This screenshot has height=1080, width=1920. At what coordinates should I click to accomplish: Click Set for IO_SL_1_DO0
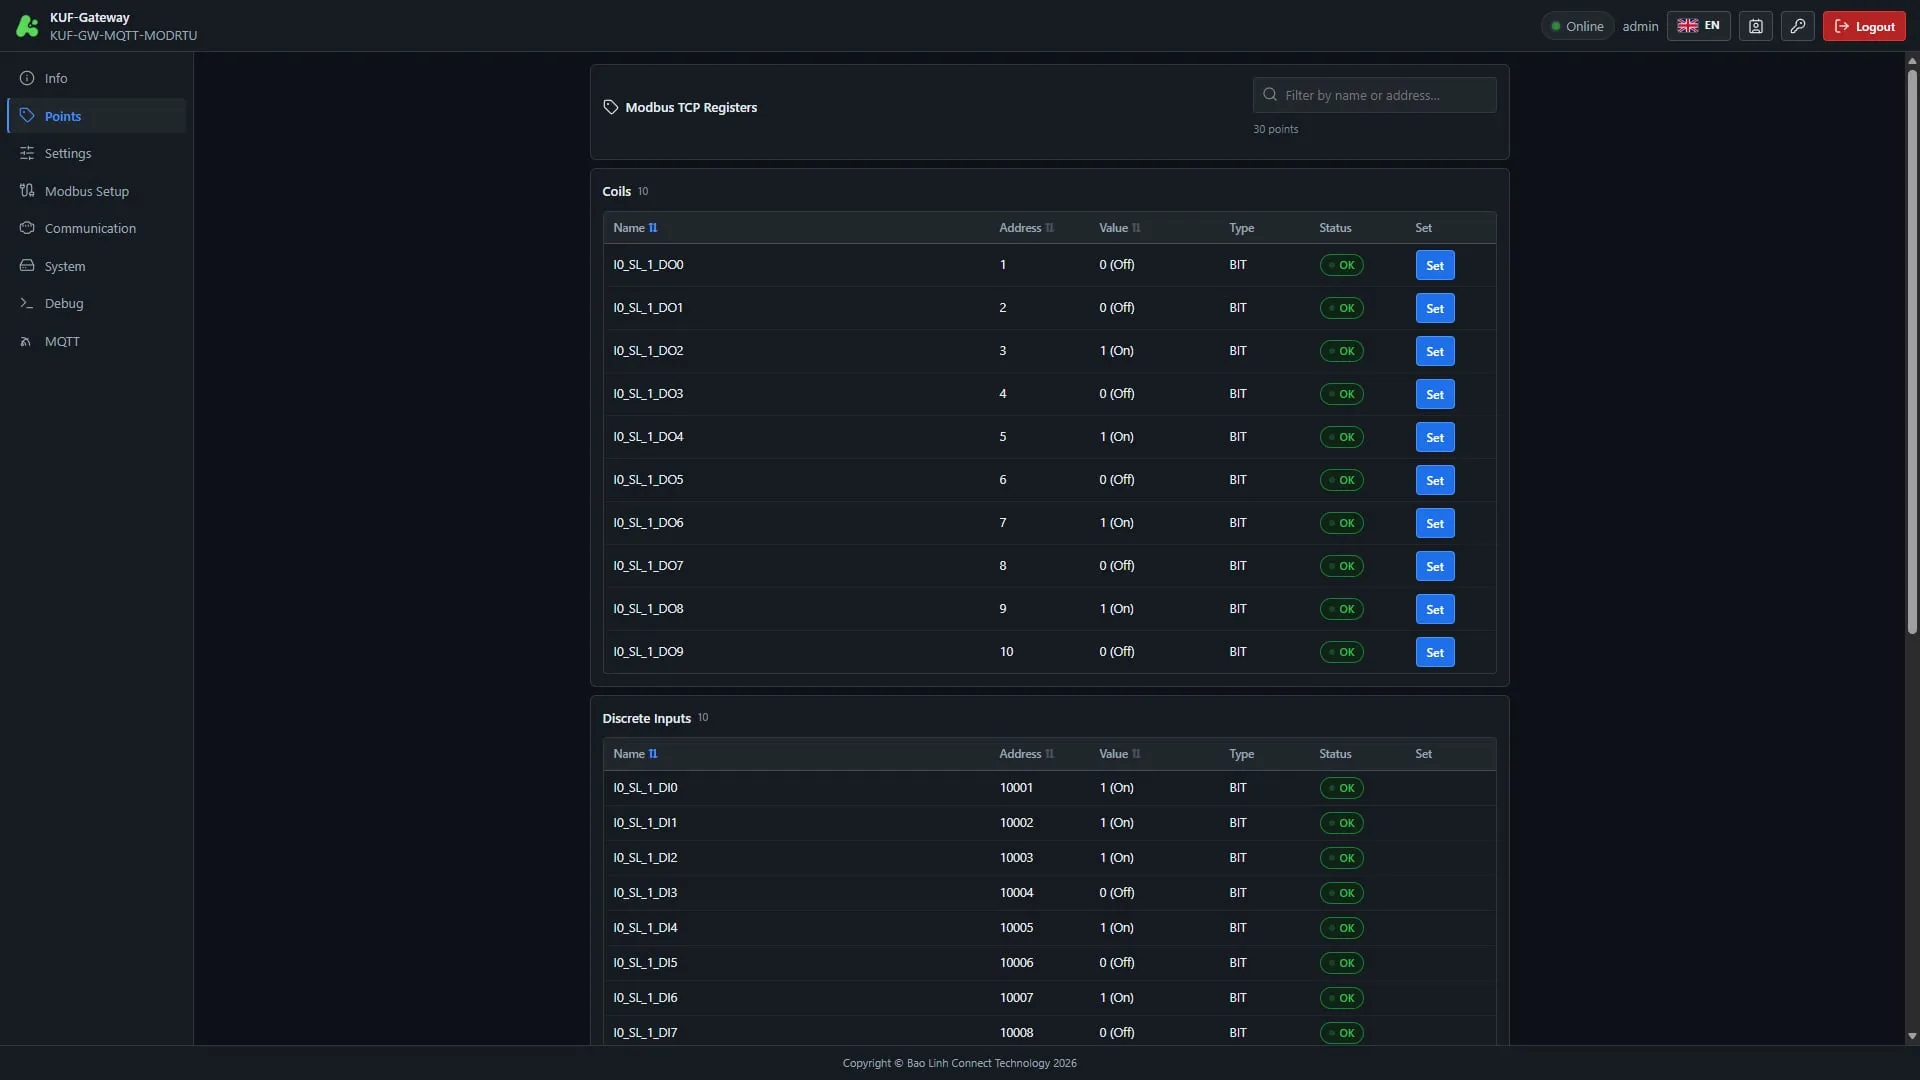click(1435, 265)
